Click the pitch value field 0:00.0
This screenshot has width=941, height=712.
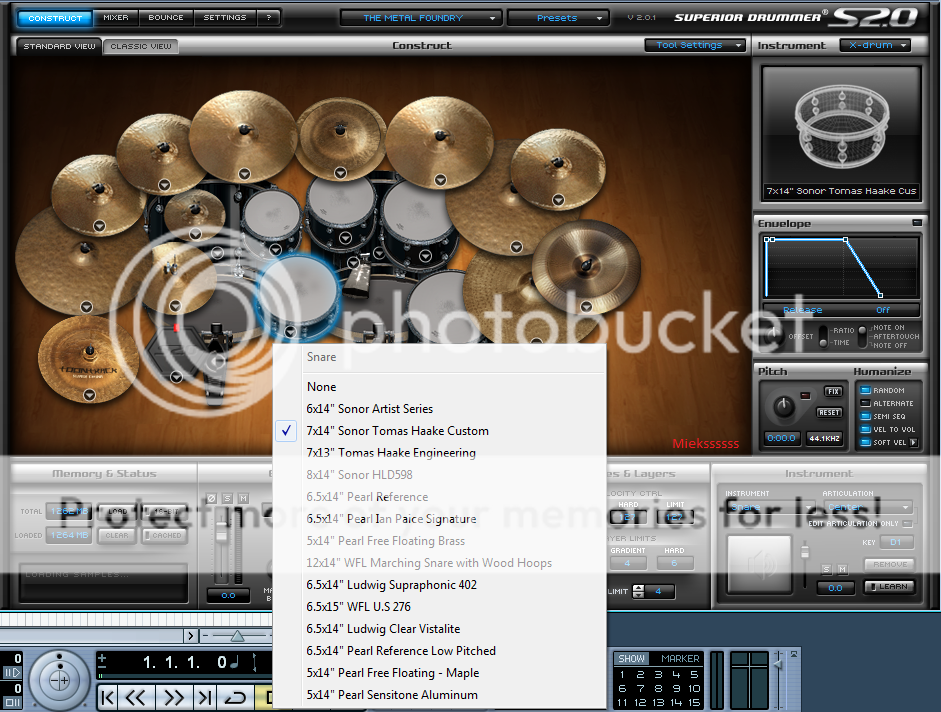[x=781, y=438]
